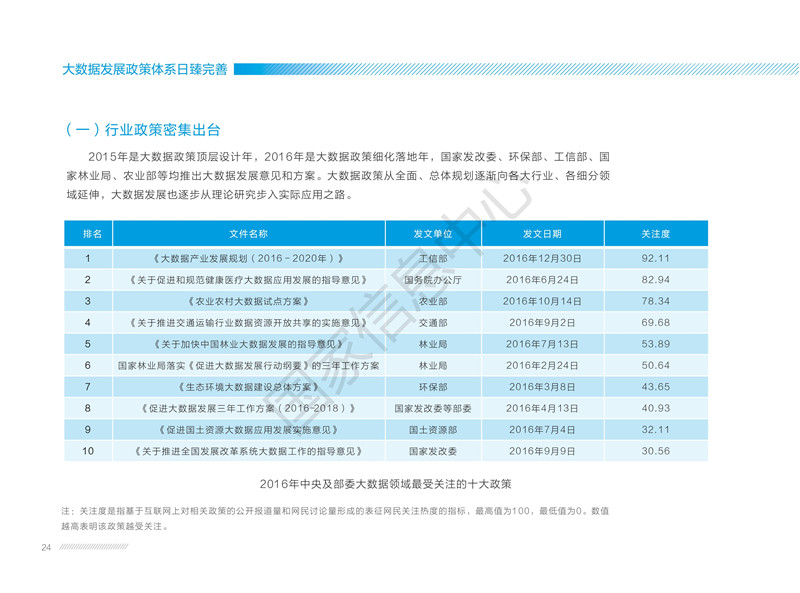The height and width of the screenshot is (593, 800).
Task: Click the date "2016年2月24日"
Action: [542, 366]
